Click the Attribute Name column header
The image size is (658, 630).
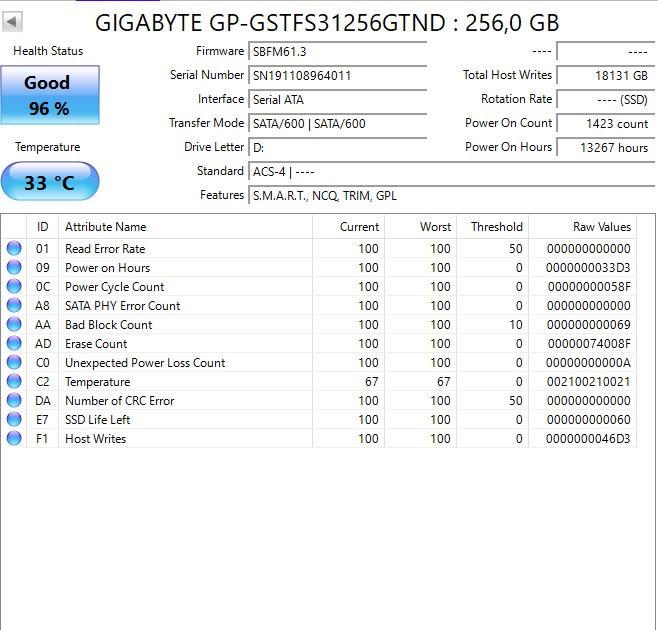(185, 227)
